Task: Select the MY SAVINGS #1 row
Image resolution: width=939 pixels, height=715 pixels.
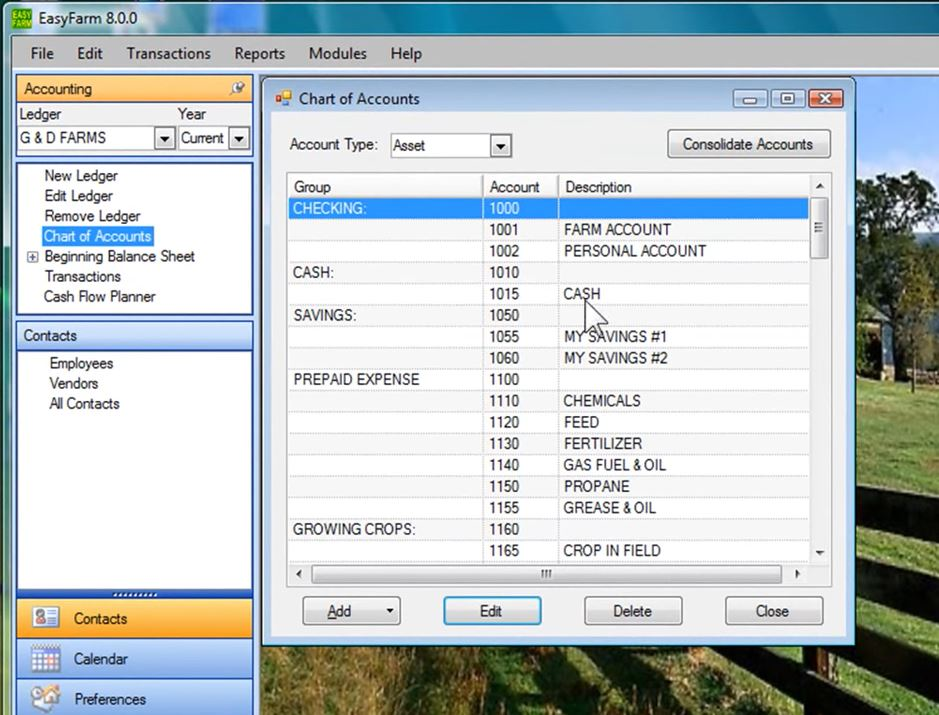Action: tap(548, 337)
